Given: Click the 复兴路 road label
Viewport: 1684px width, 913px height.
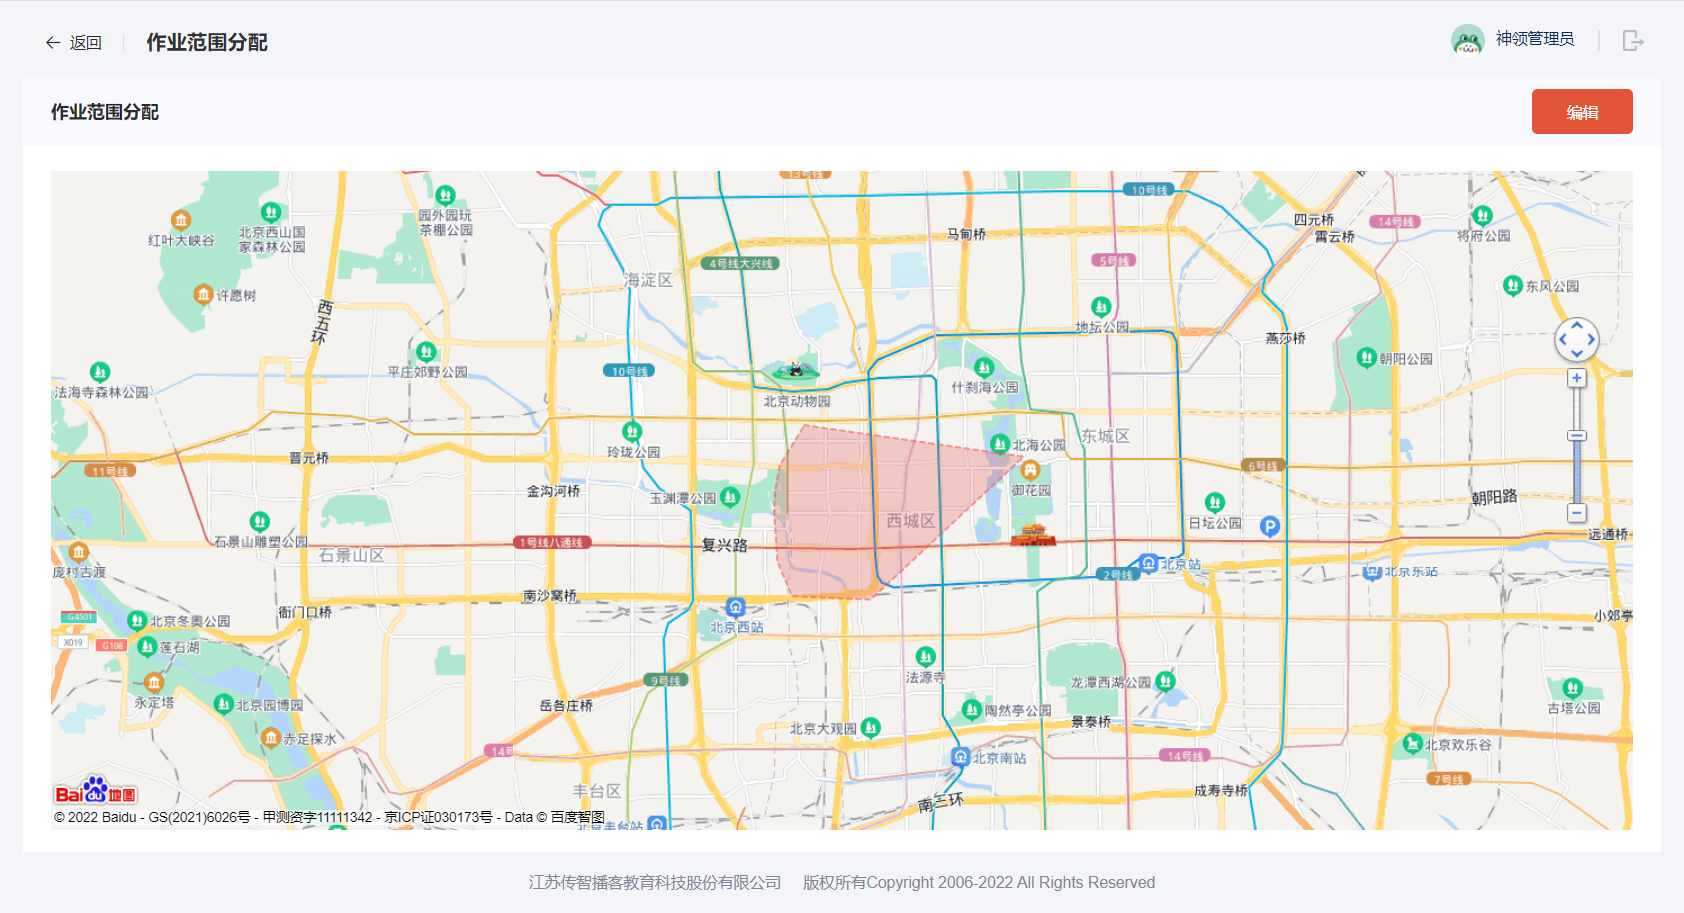Looking at the screenshot, I should tap(725, 545).
